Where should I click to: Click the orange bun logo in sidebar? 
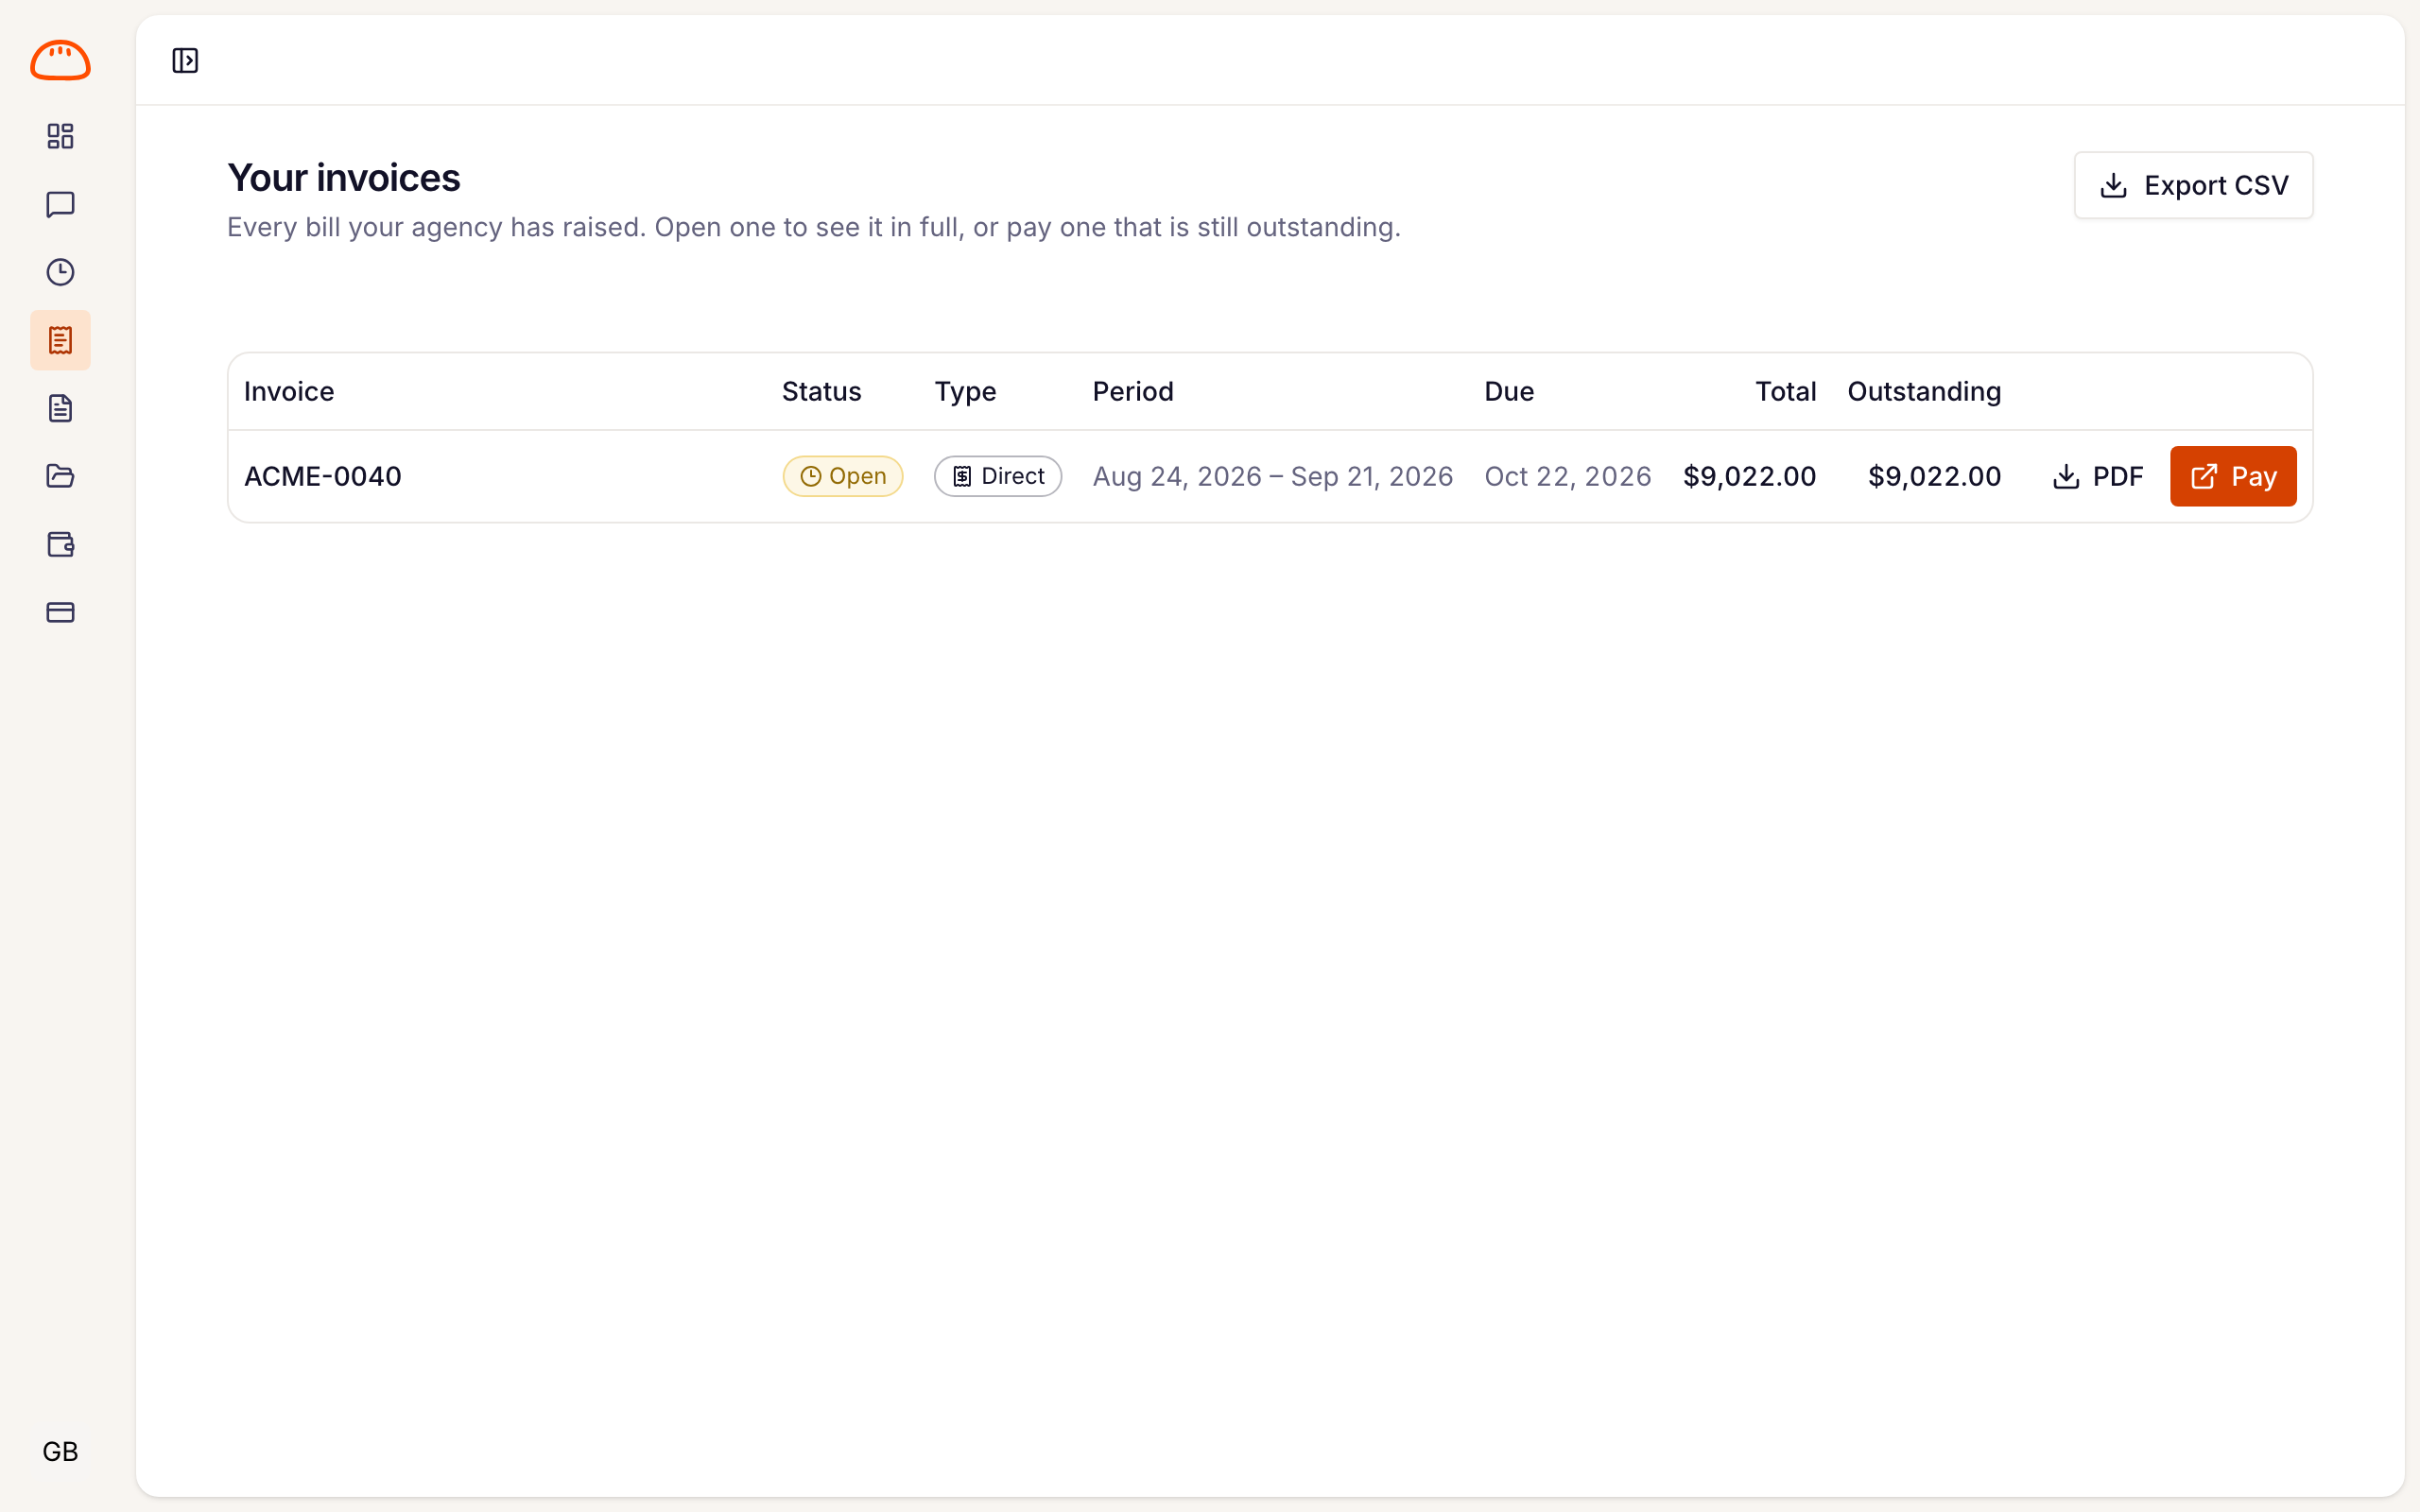(60, 60)
